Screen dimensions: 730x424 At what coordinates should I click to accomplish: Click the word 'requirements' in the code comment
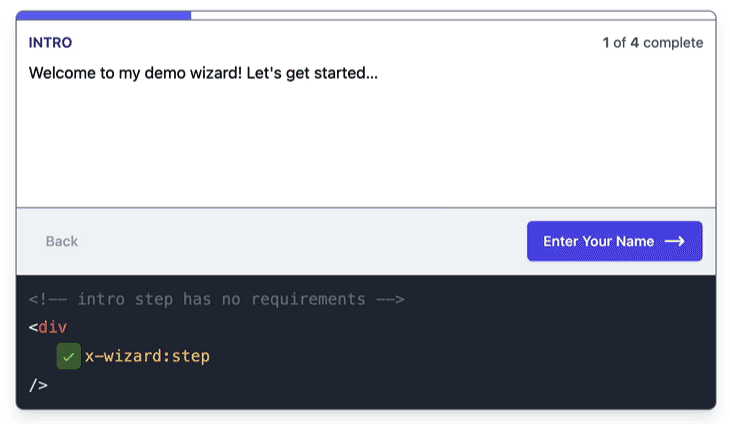pos(308,299)
